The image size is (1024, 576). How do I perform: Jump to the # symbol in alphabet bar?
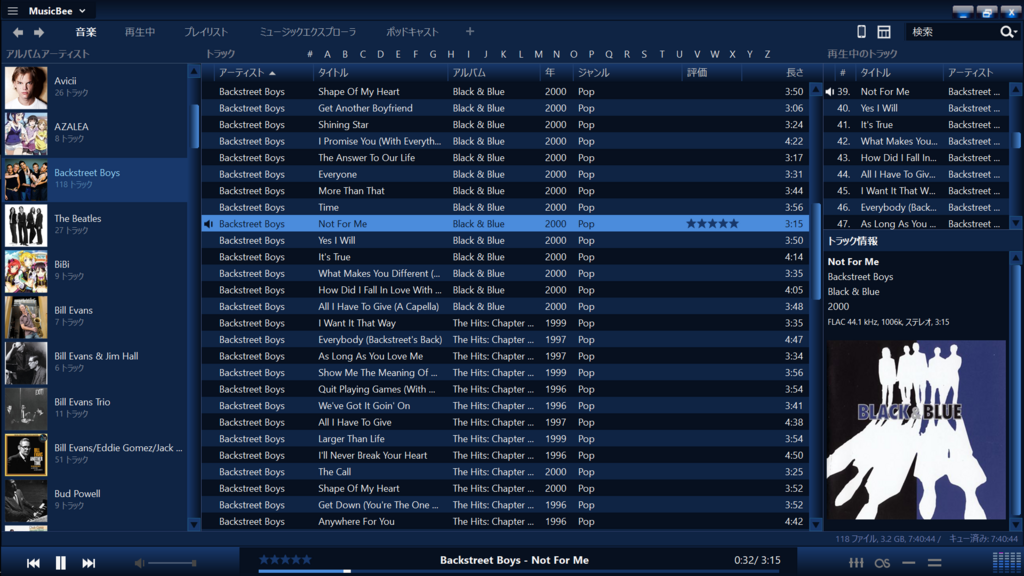[310, 54]
